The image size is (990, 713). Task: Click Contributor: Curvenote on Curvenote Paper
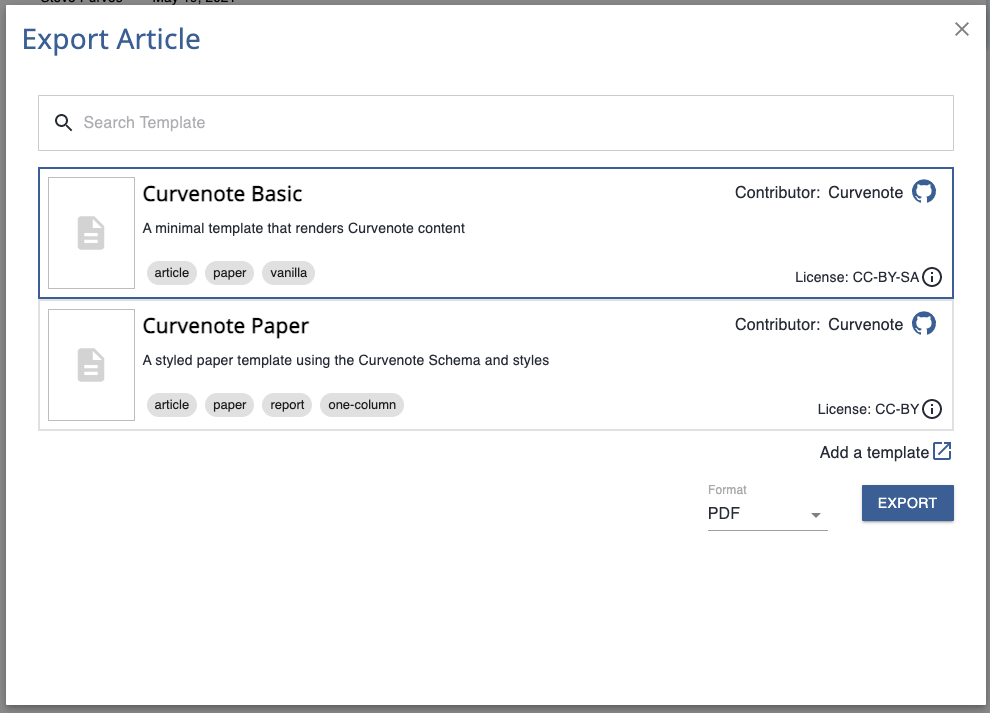point(819,325)
